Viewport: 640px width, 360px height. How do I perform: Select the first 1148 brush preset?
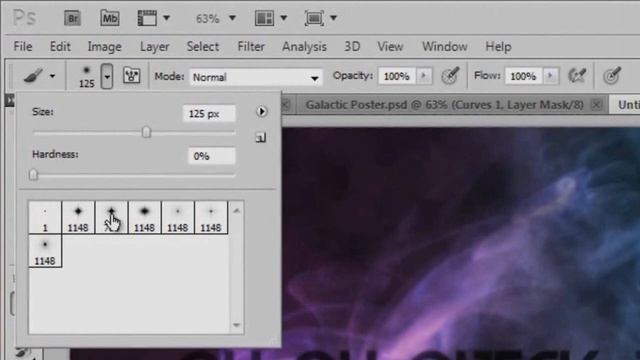[x=78, y=218]
